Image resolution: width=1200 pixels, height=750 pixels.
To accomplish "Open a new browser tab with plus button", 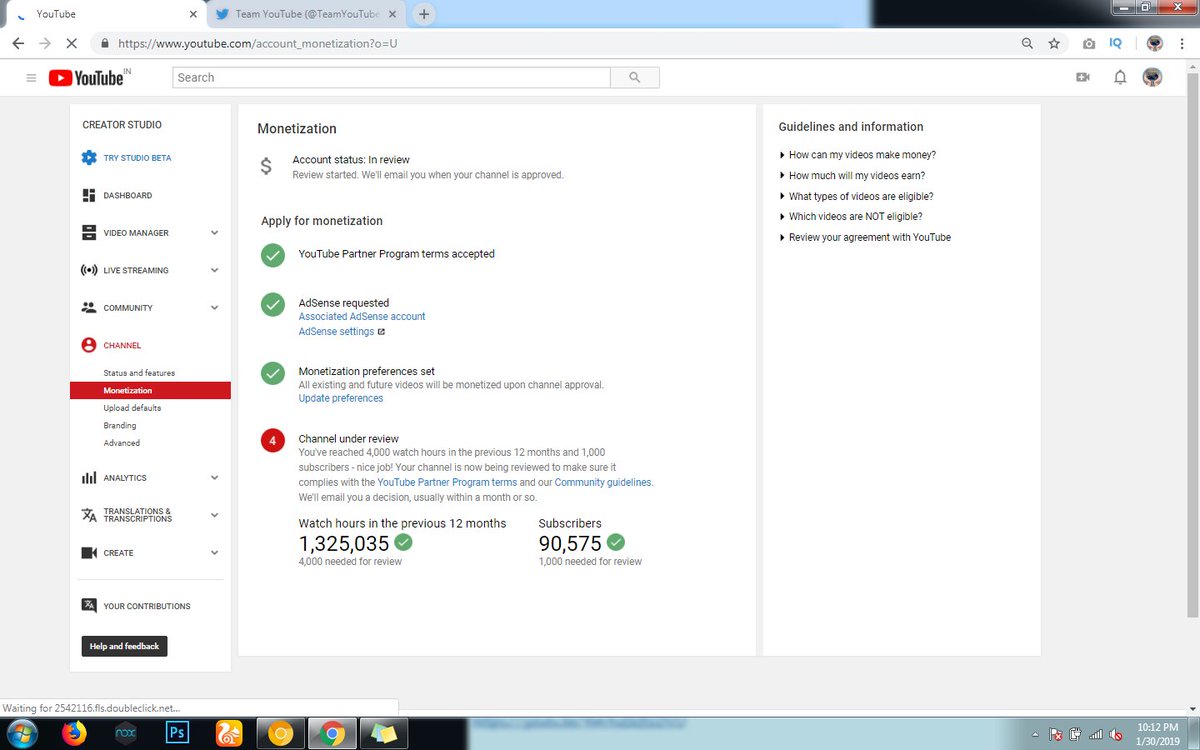I will (424, 14).
